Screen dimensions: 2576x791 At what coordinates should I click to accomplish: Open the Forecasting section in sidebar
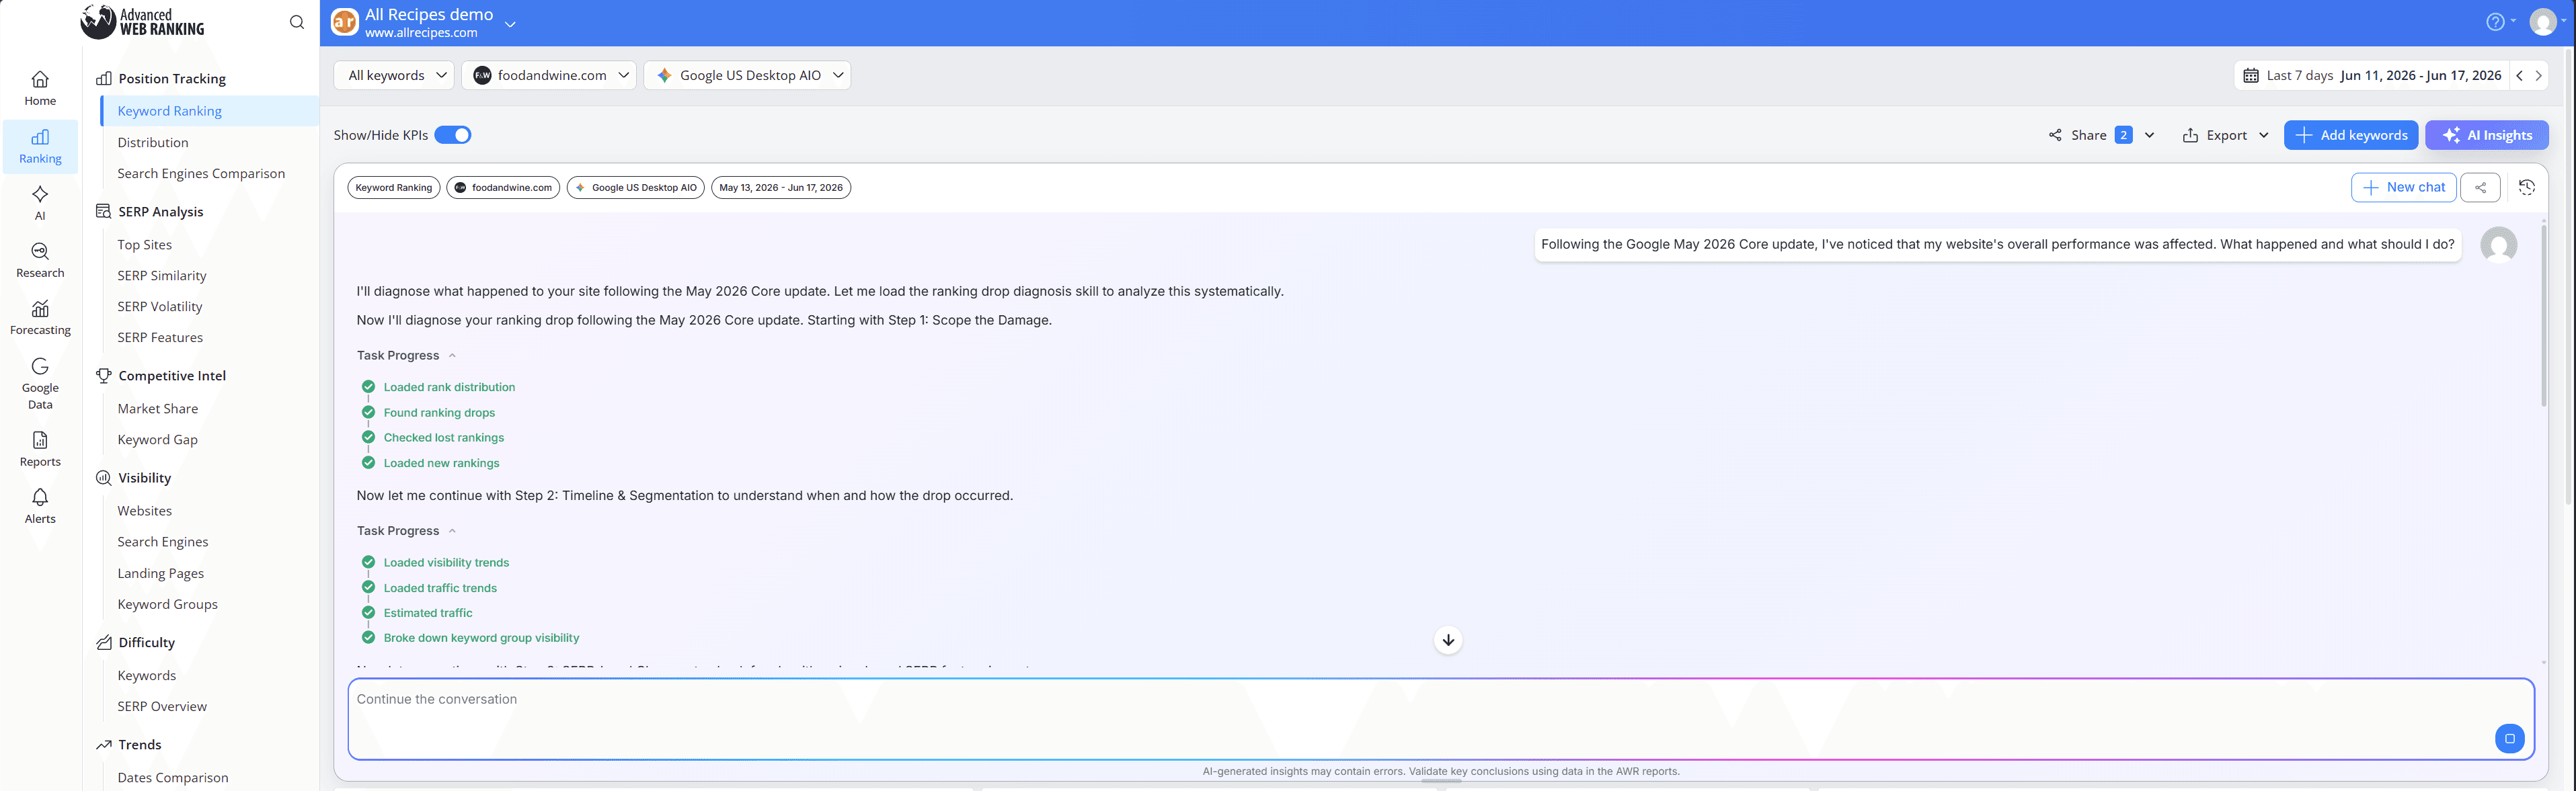pyautogui.click(x=40, y=317)
